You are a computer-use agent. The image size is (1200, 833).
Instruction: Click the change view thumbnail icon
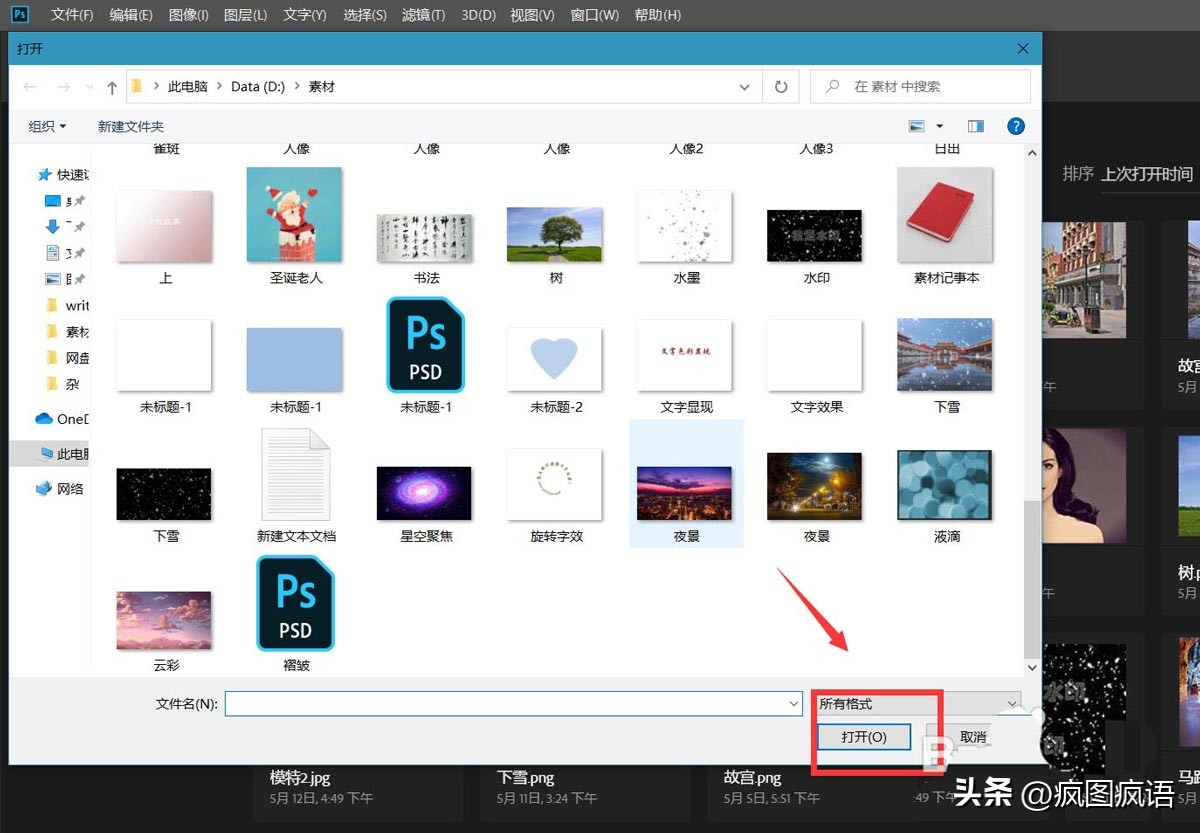tap(916, 125)
